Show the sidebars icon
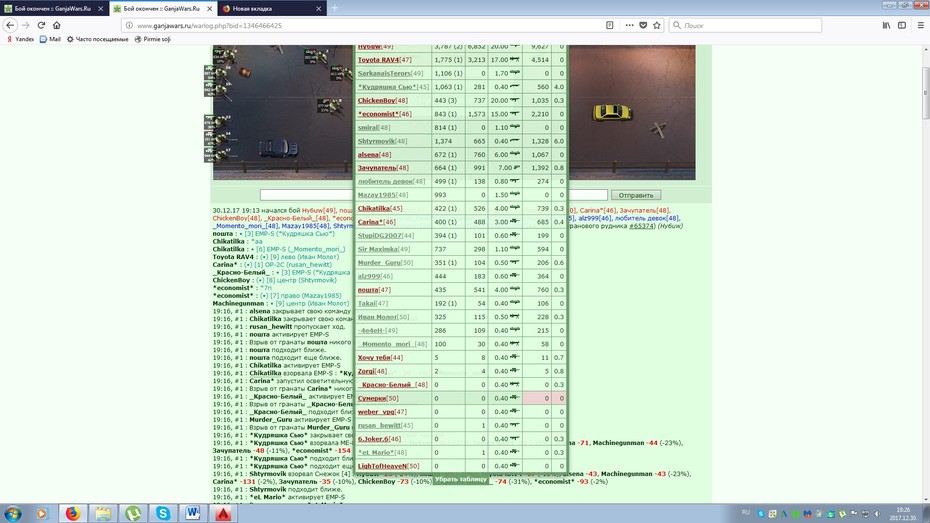This screenshot has height=523, width=930. (x=902, y=25)
